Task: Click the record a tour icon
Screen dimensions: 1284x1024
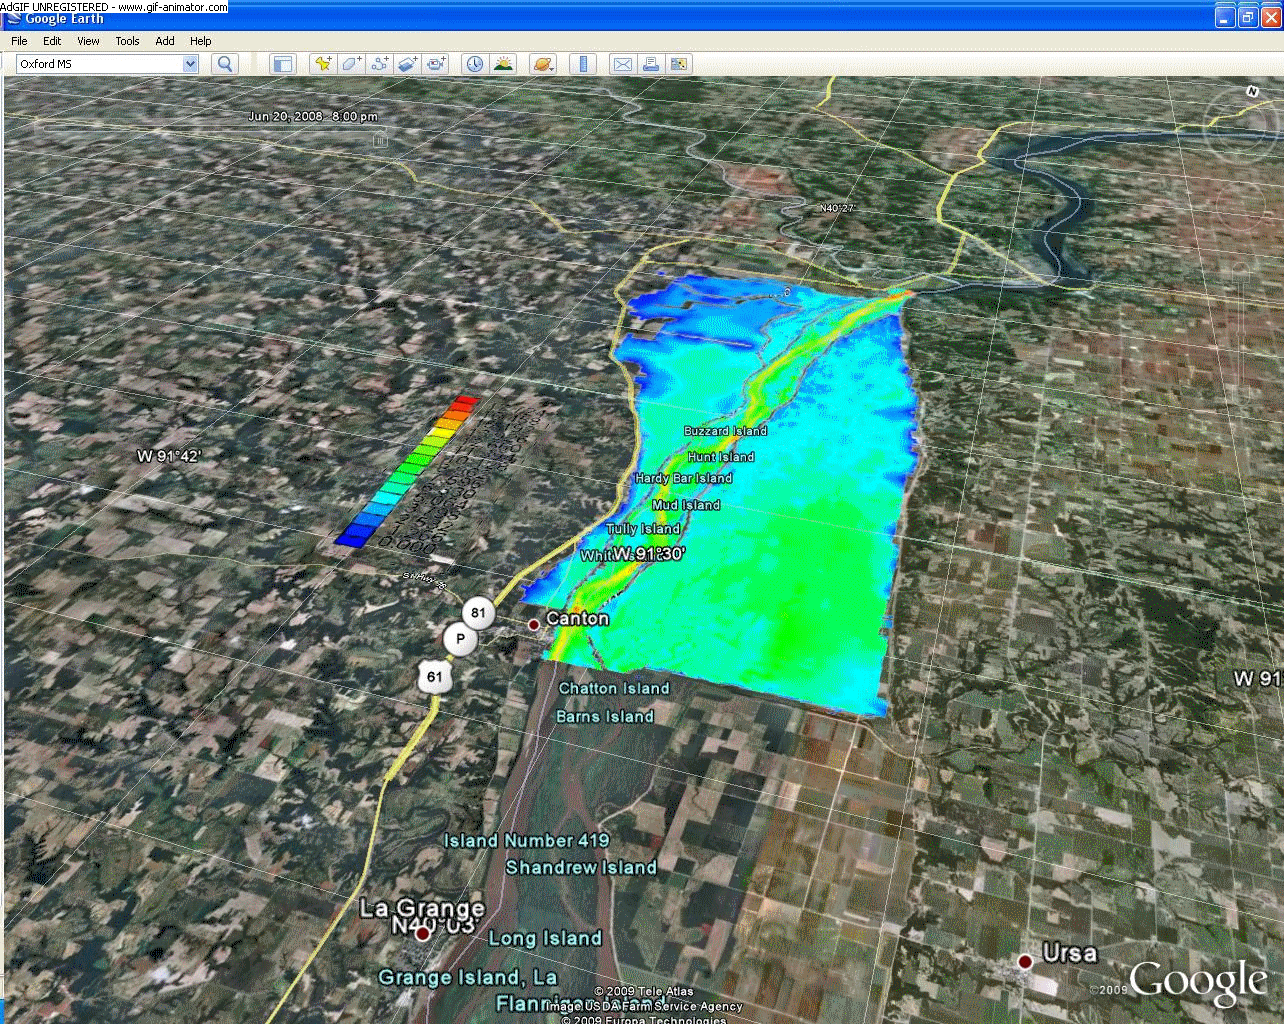Action: coord(436,64)
